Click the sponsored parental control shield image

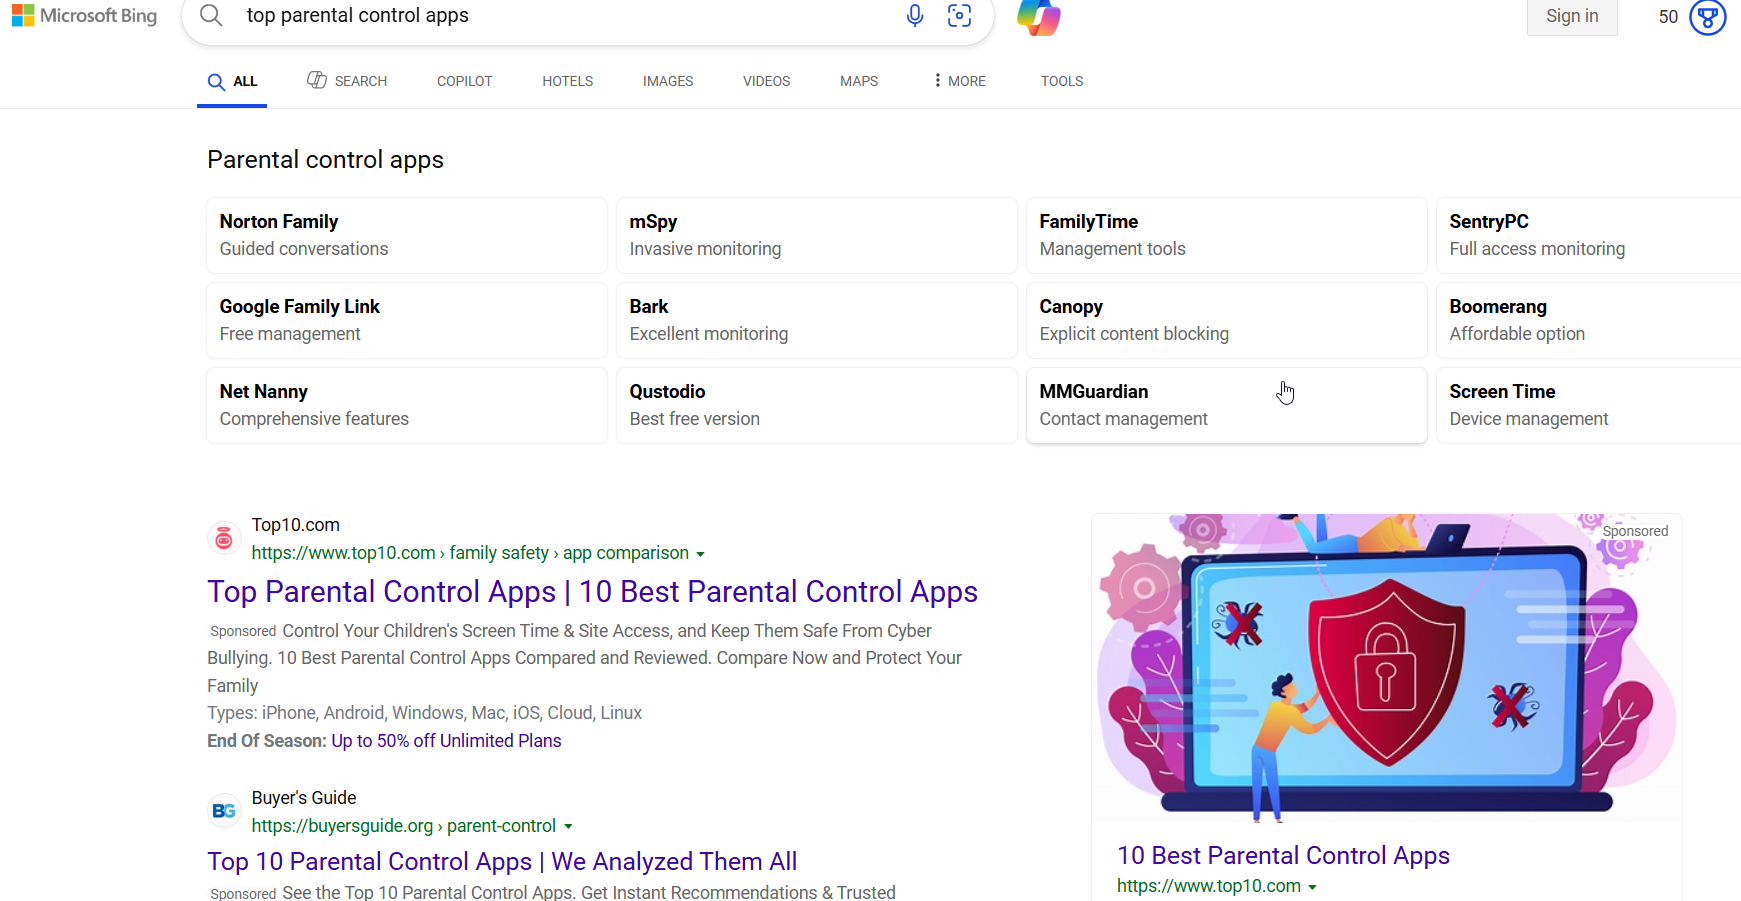[1386, 667]
